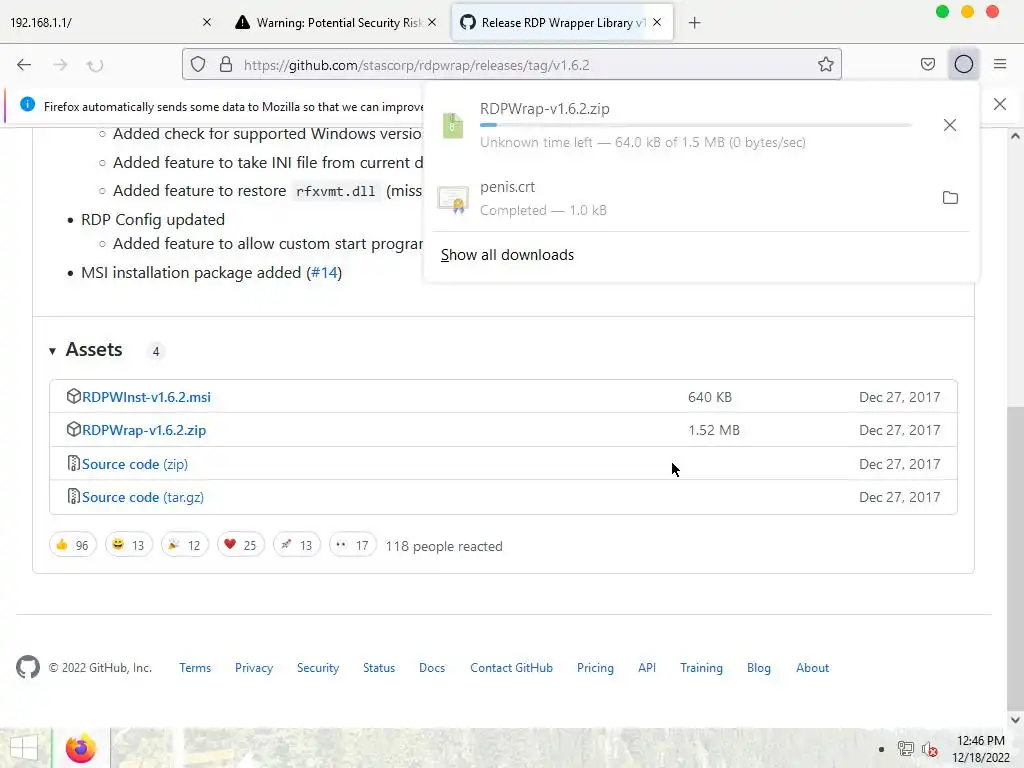The width and height of the screenshot is (1024, 768).
Task: Close the Release RDP Wrapper tab
Action: coord(657,22)
